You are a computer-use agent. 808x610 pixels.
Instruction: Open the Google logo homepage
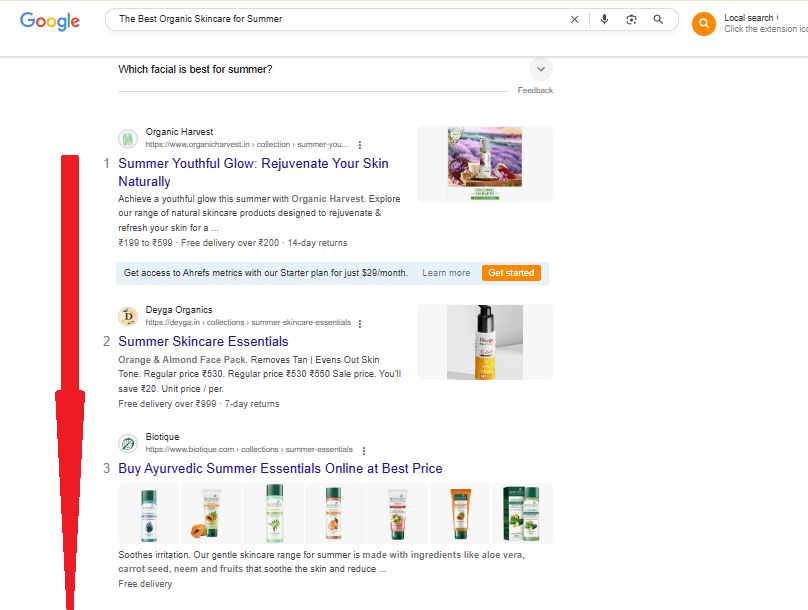point(50,21)
